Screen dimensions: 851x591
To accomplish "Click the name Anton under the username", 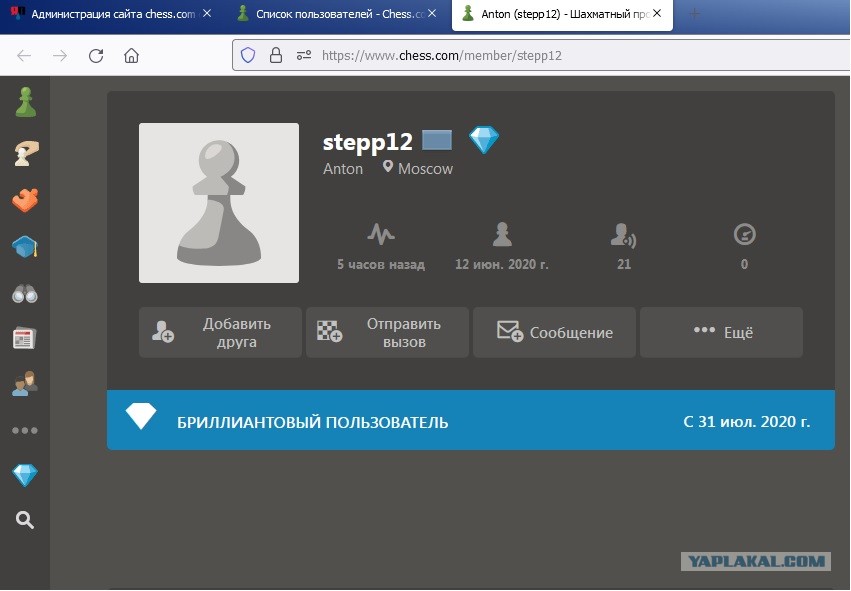I will [x=343, y=169].
